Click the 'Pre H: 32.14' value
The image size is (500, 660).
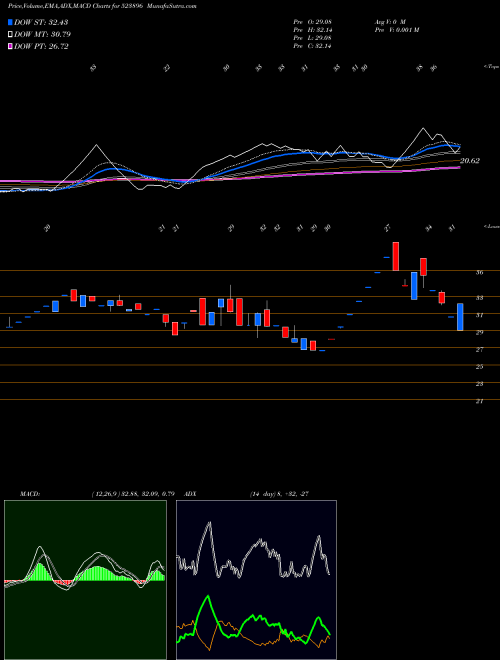click(312, 30)
